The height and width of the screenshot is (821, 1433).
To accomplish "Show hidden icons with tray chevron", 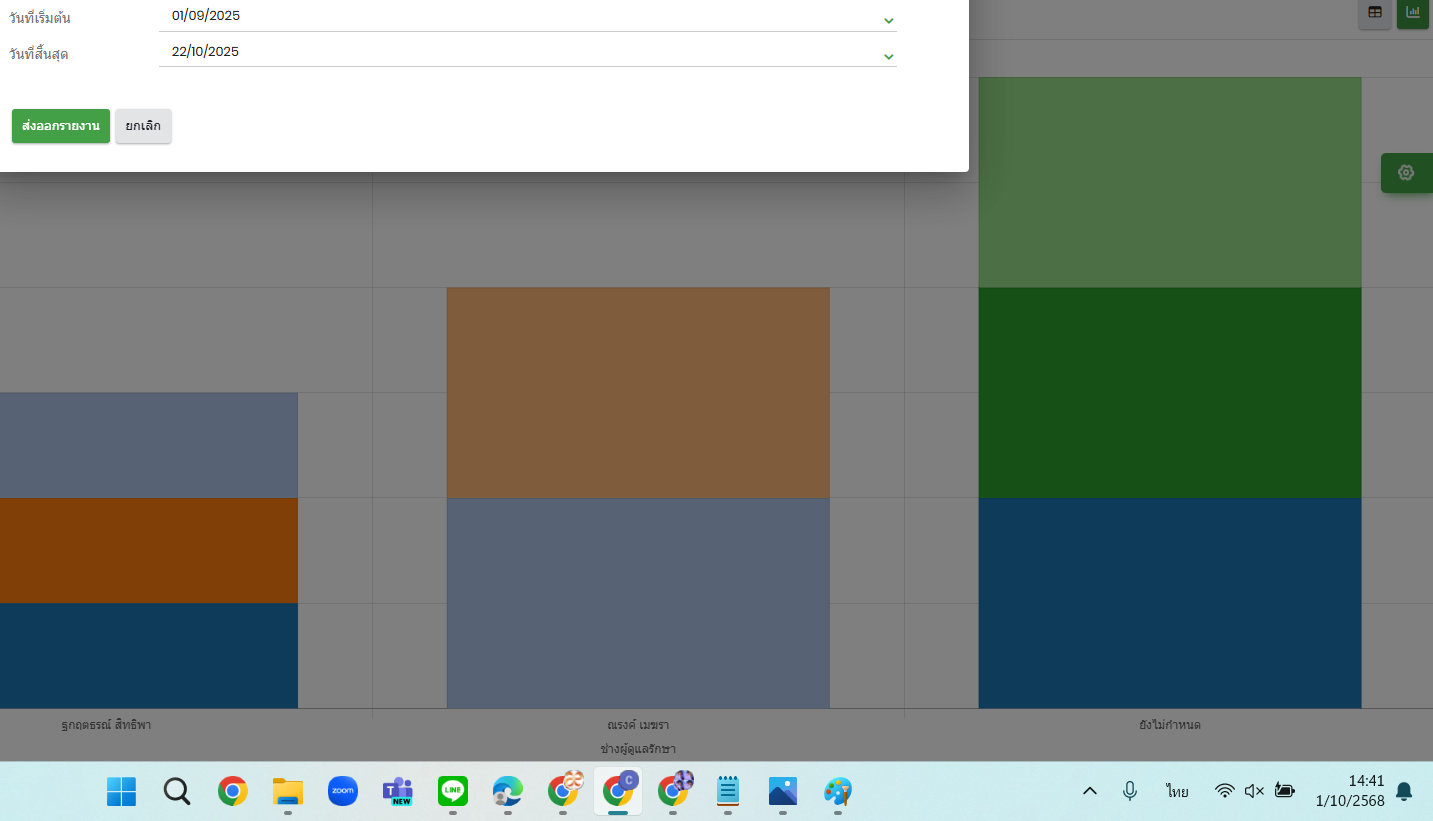I will (1090, 791).
